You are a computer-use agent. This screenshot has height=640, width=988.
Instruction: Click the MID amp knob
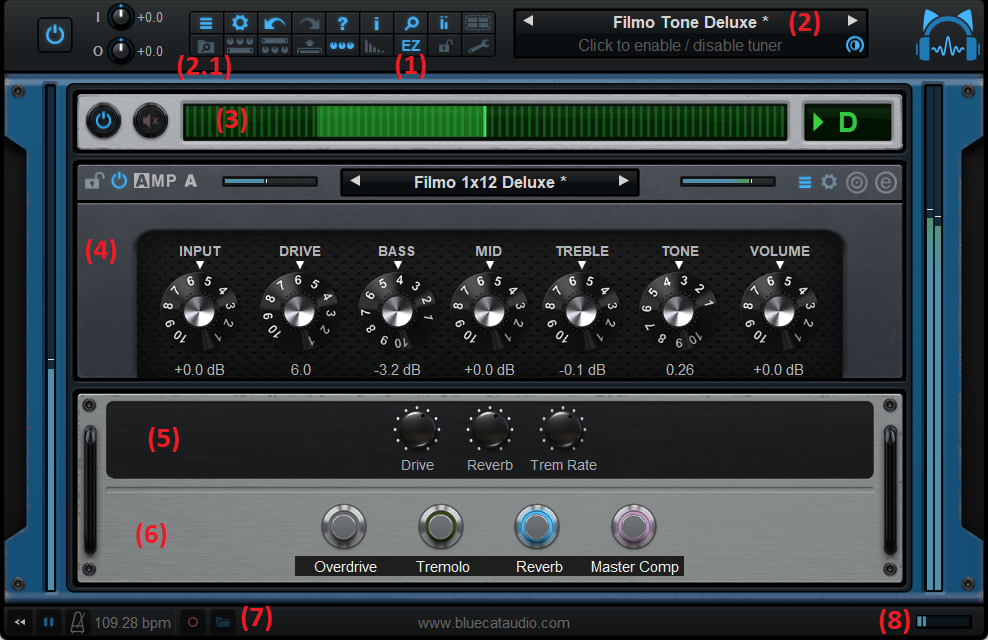point(489,312)
